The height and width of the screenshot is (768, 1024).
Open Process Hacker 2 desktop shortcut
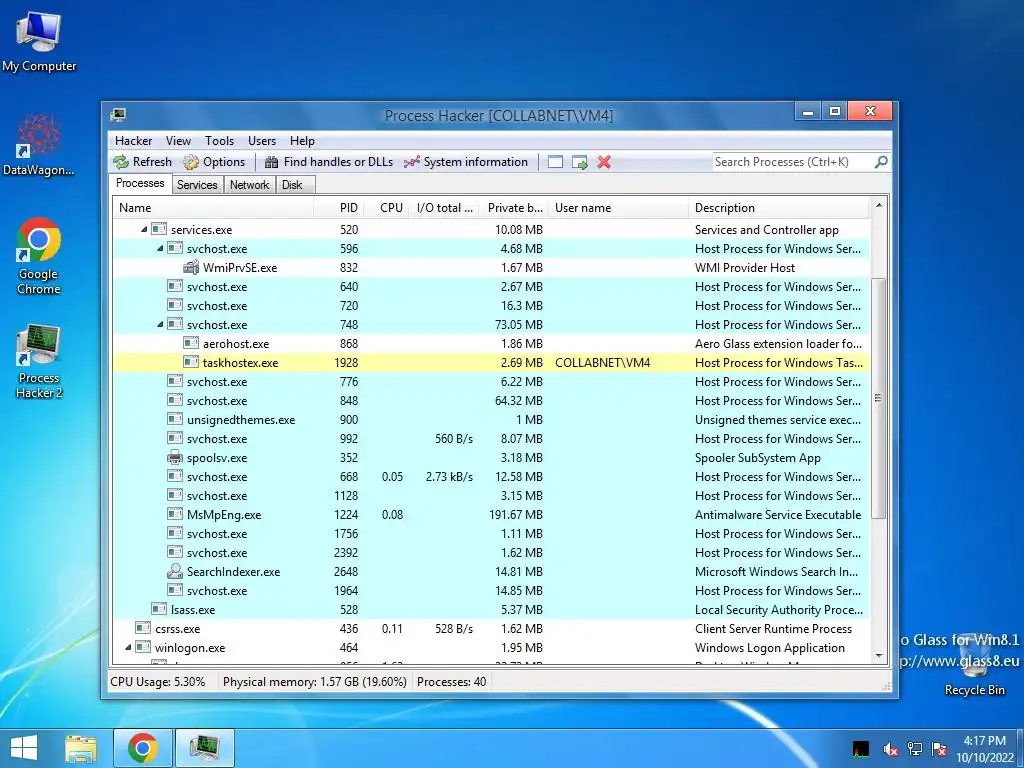point(39,360)
